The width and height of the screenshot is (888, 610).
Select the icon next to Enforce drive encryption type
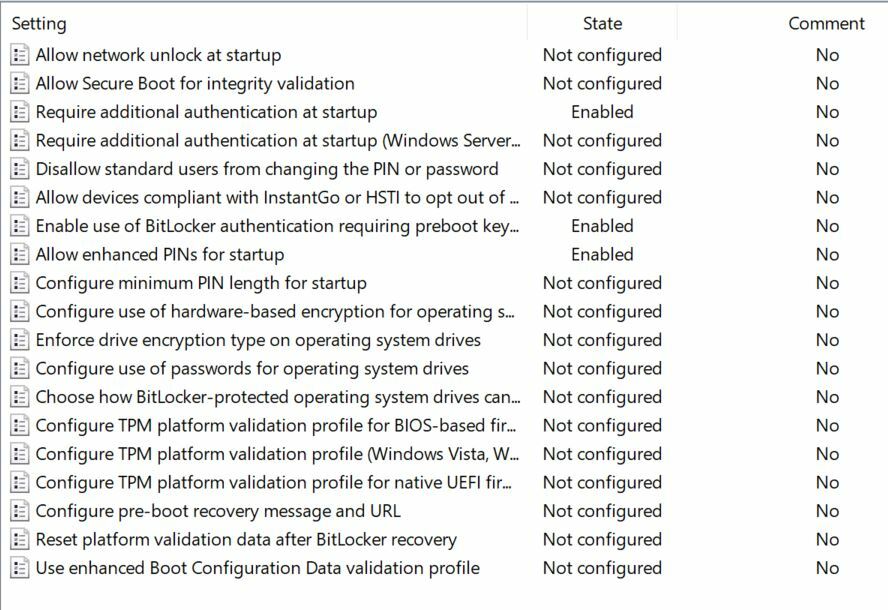(x=20, y=340)
